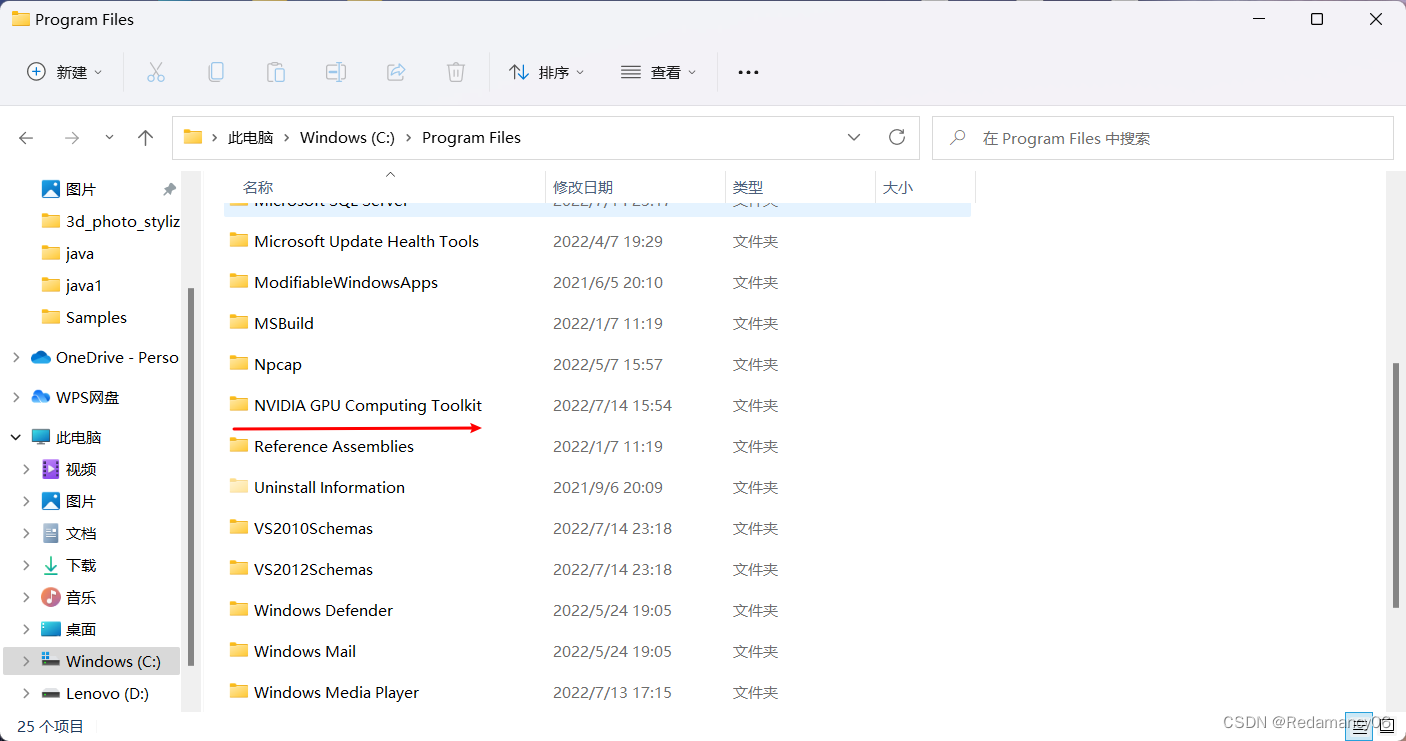Click the folder icon of NVIDIA GPU Computing Toolkit

[238, 405]
